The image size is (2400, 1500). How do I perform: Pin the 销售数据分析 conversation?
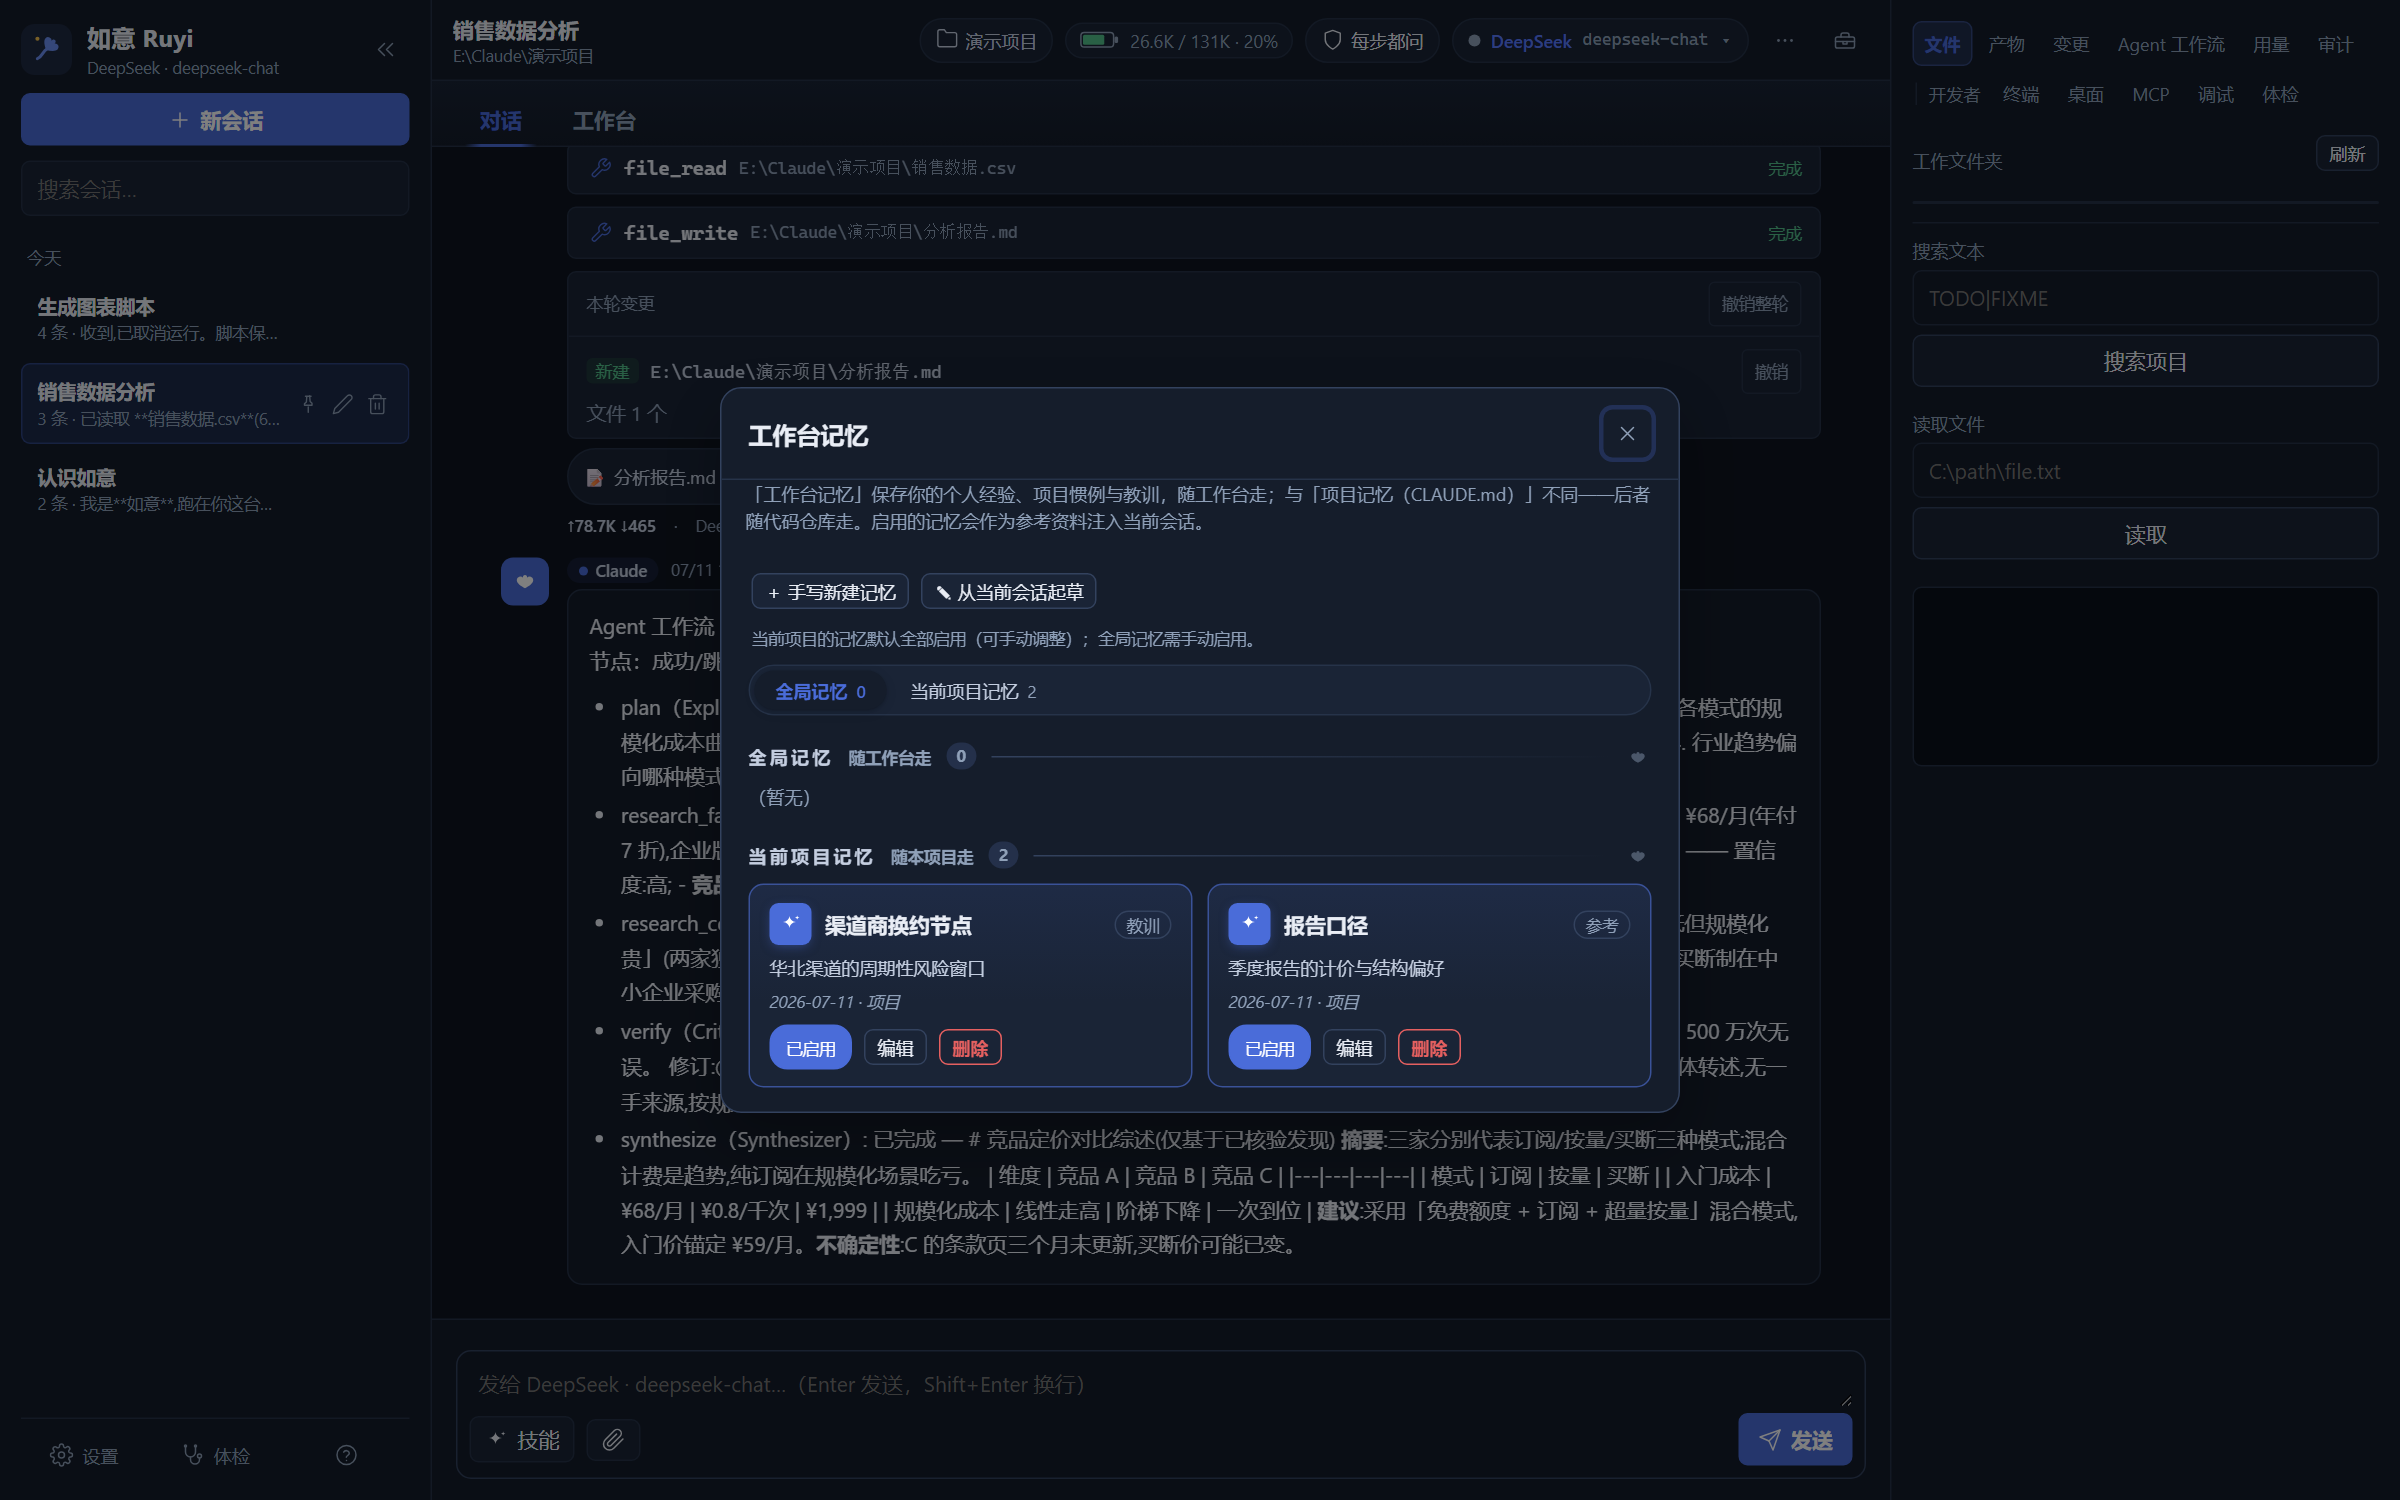coord(308,404)
